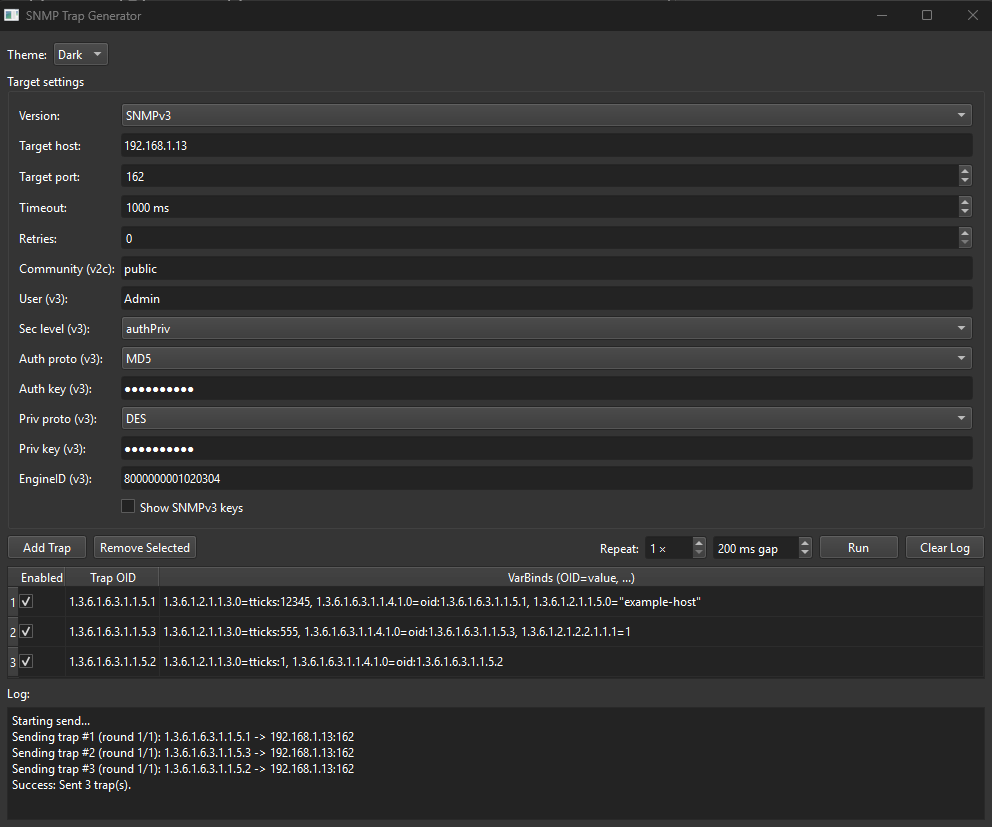Increase the Repeat count
Viewport: 992px width, 827px height.
[697, 542]
